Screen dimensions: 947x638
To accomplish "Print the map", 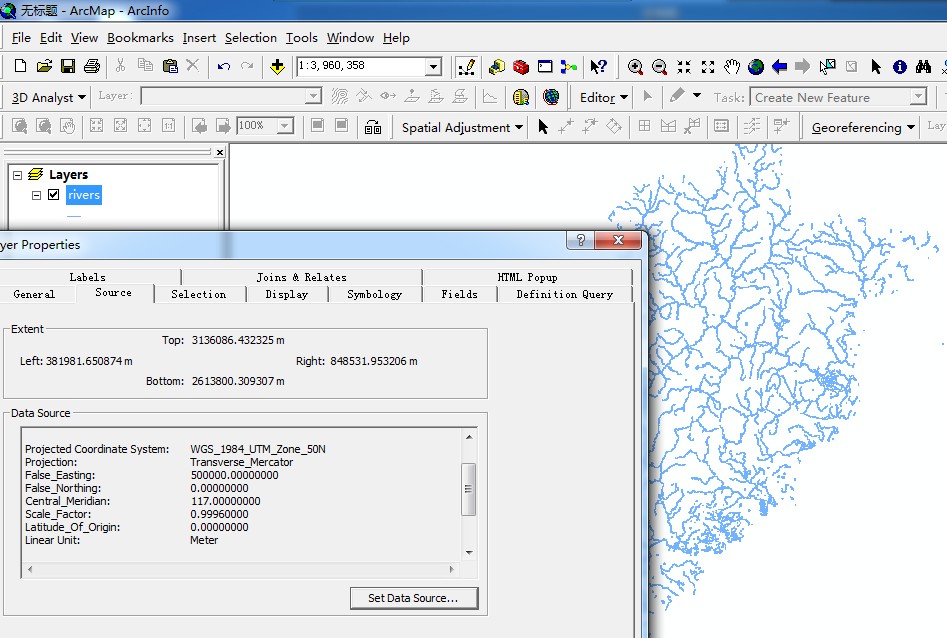I will click(92, 66).
